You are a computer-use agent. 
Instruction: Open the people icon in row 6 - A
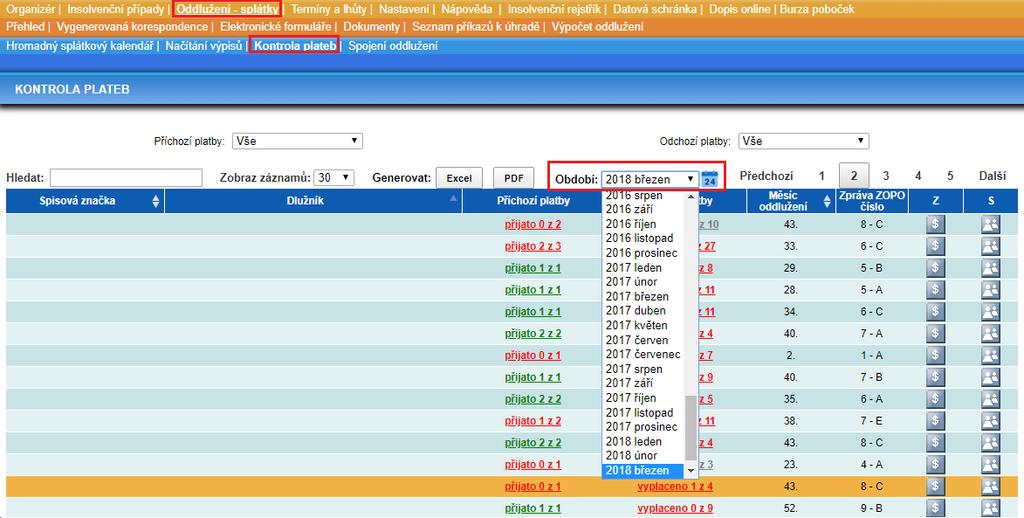click(x=991, y=398)
